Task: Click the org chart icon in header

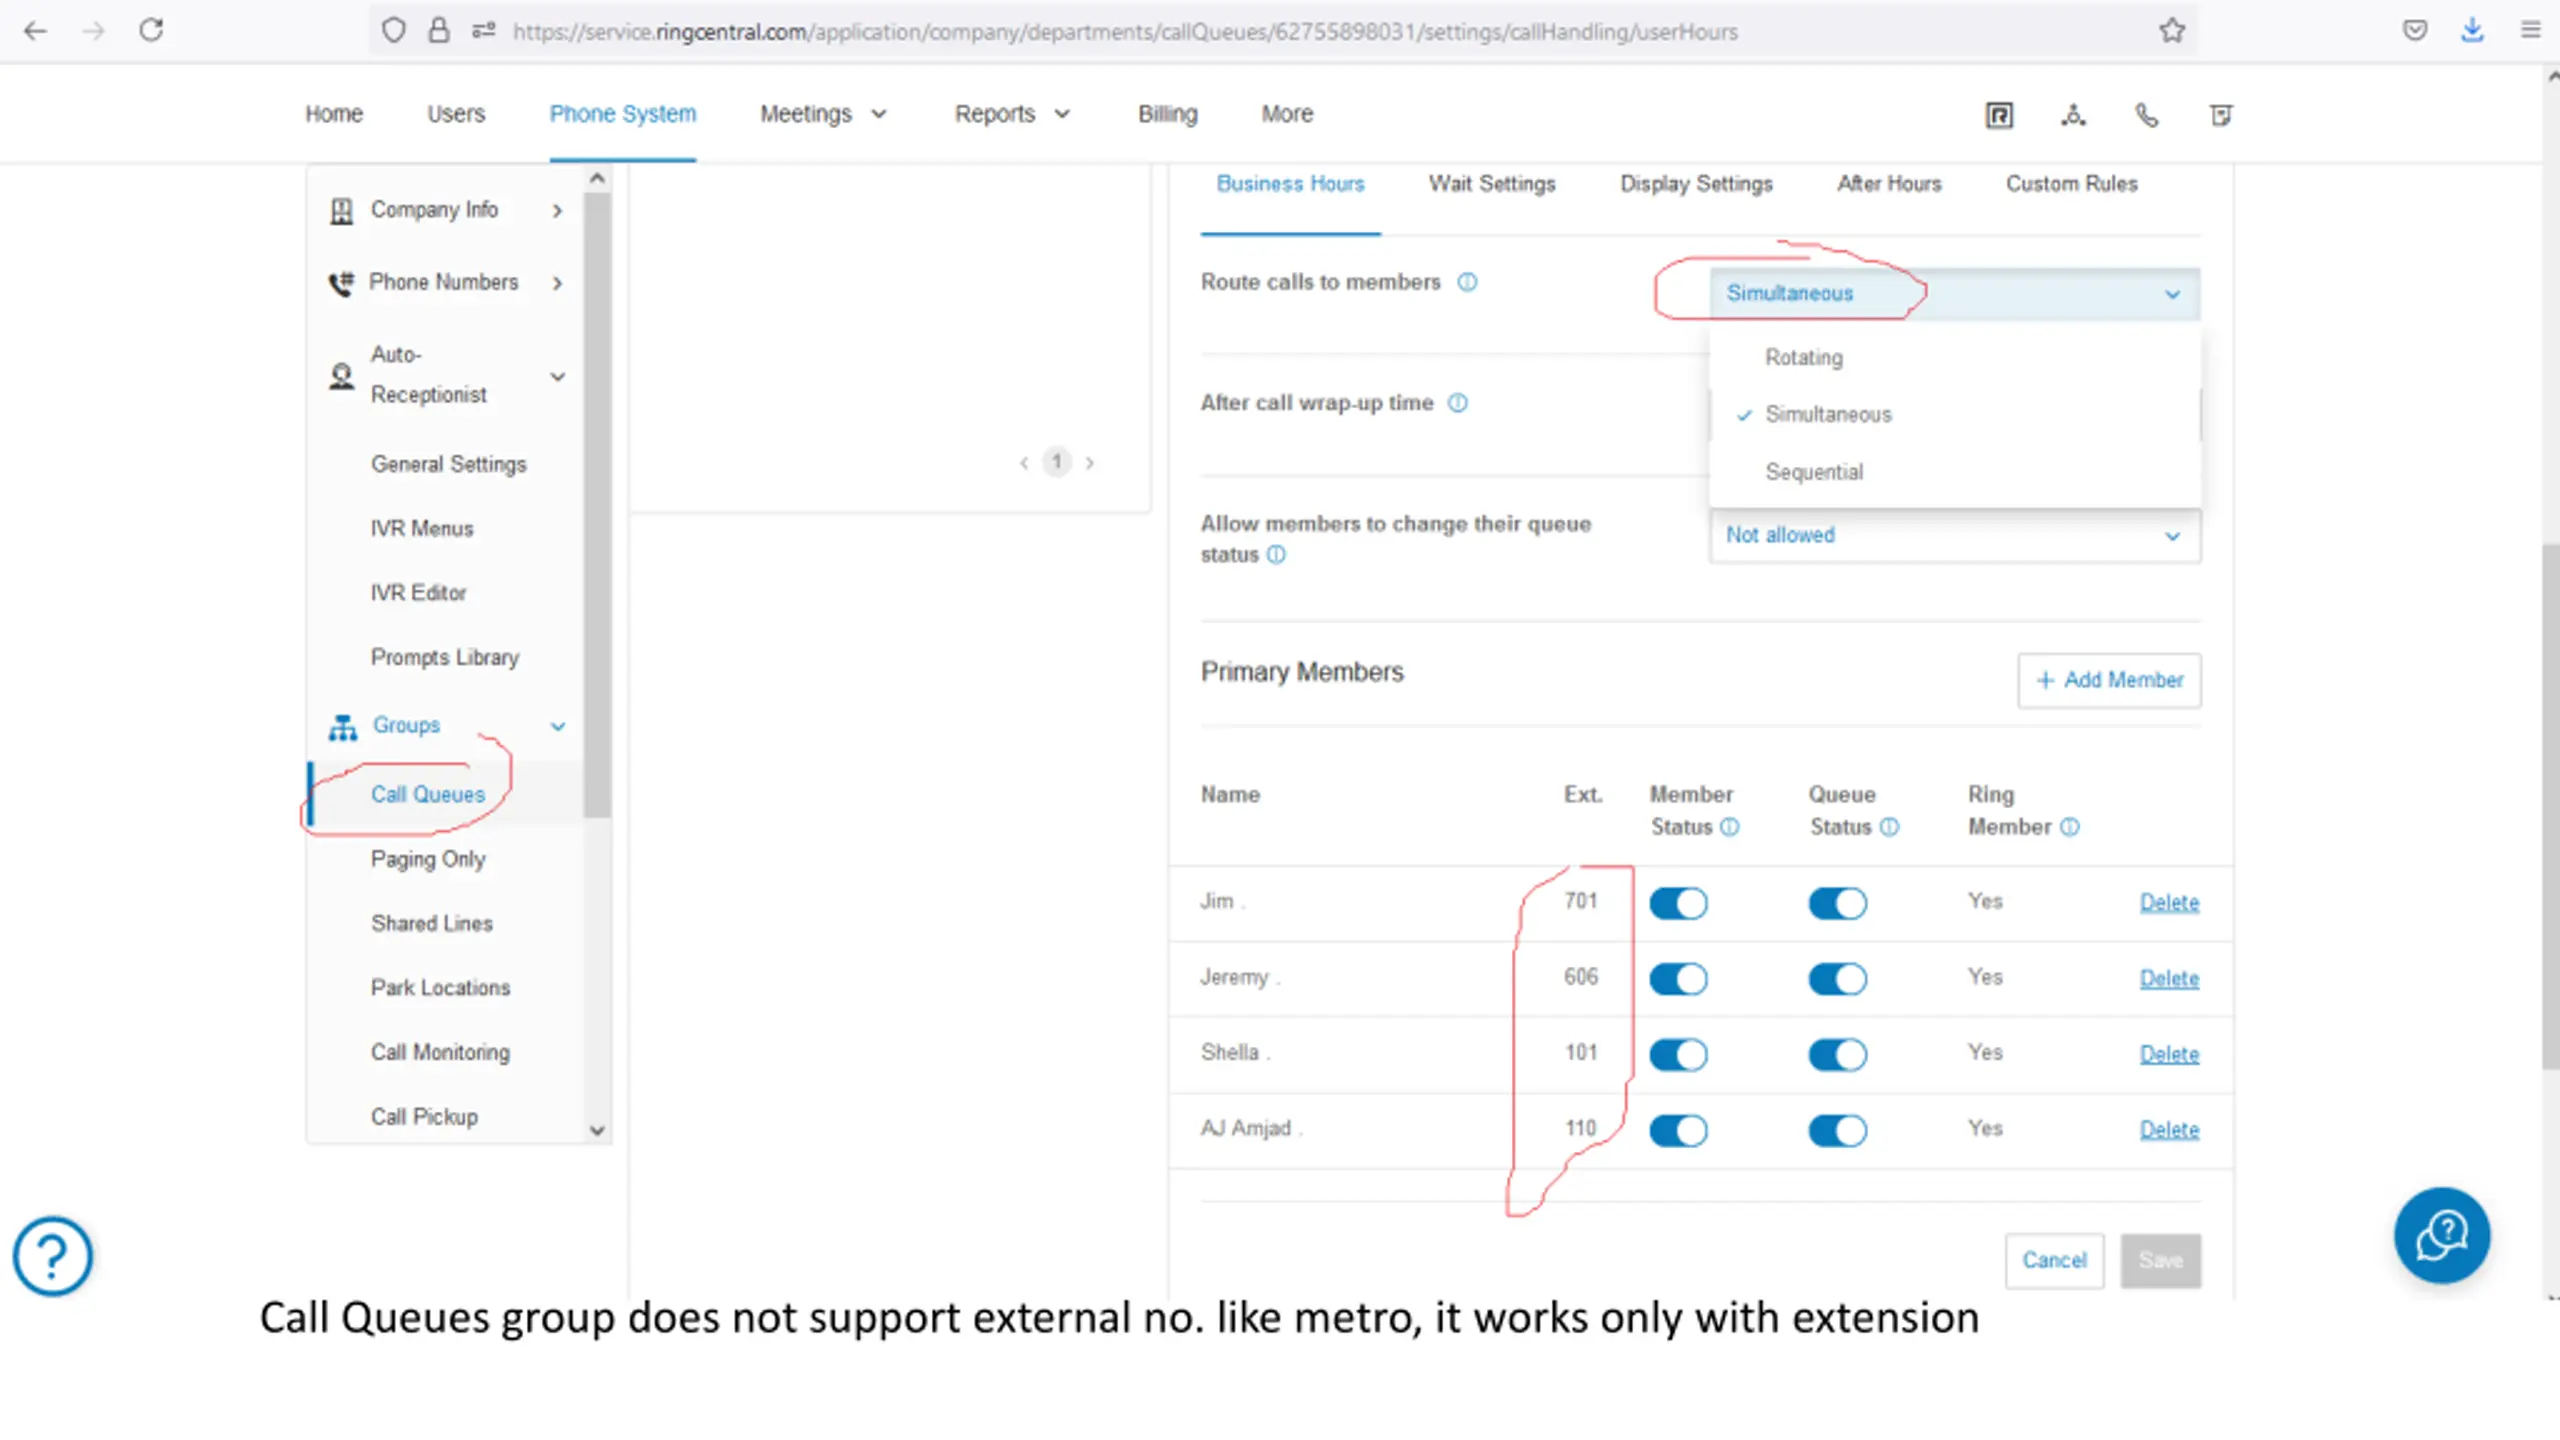Action: pos(2073,115)
